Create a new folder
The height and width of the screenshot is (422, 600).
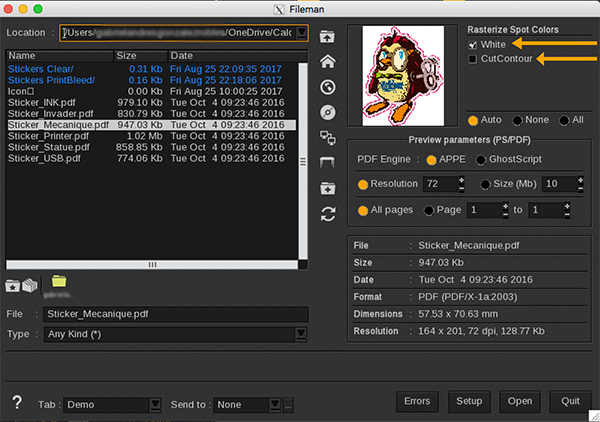(327, 188)
